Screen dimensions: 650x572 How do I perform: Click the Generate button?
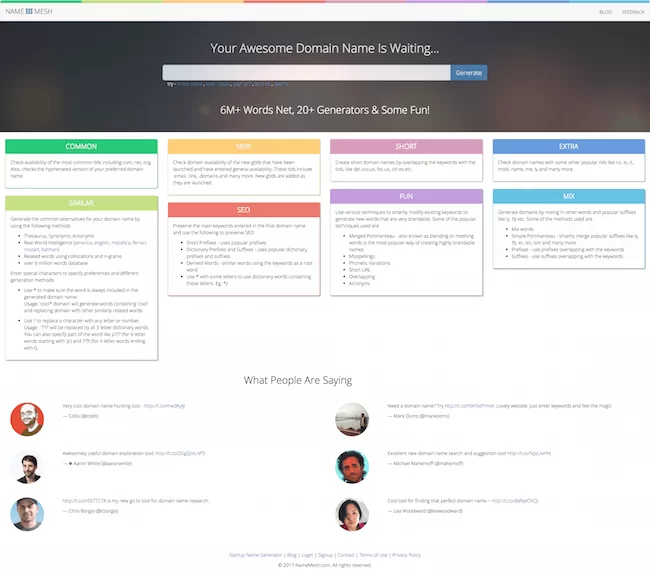tap(469, 73)
